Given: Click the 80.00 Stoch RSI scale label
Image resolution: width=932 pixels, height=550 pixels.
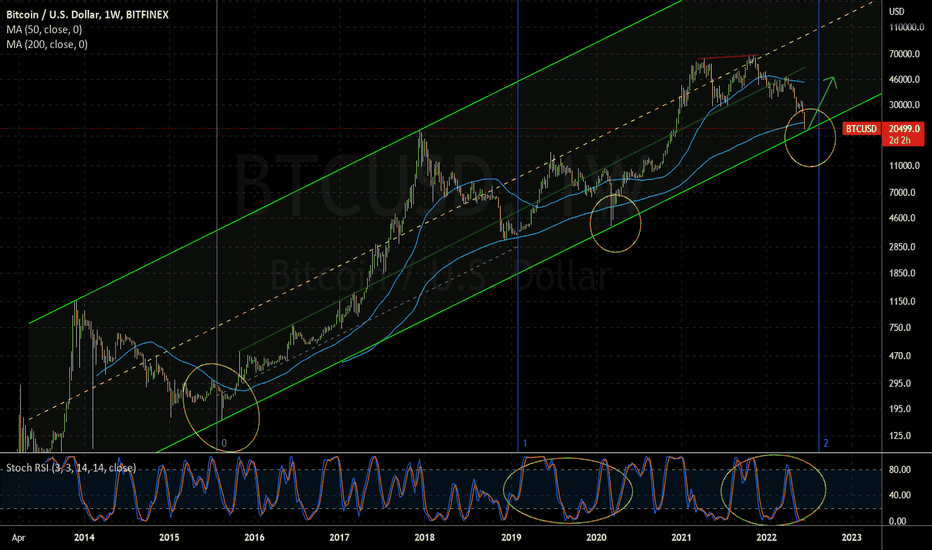Looking at the screenshot, I should coord(900,470).
